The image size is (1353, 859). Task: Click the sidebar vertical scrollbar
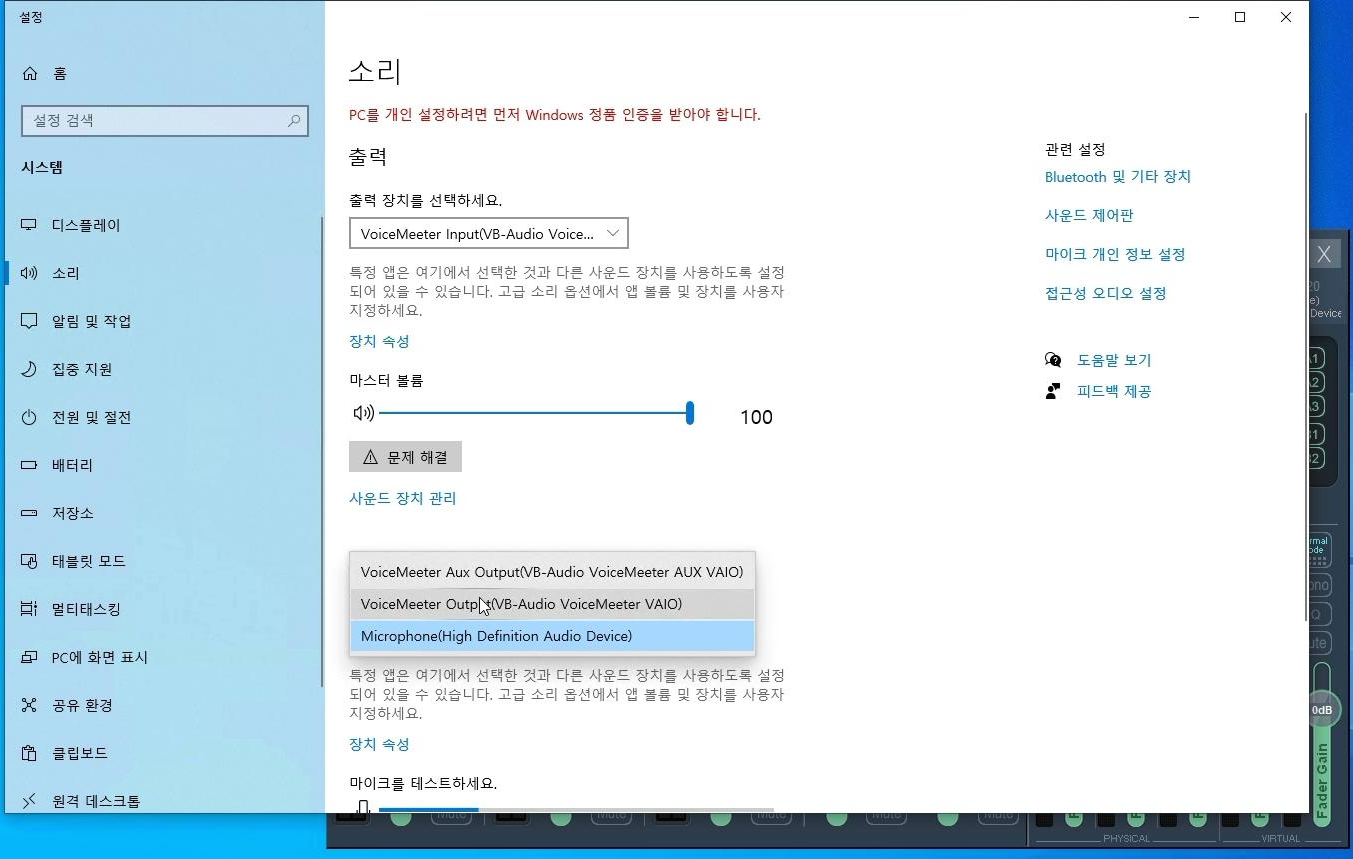[321, 450]
